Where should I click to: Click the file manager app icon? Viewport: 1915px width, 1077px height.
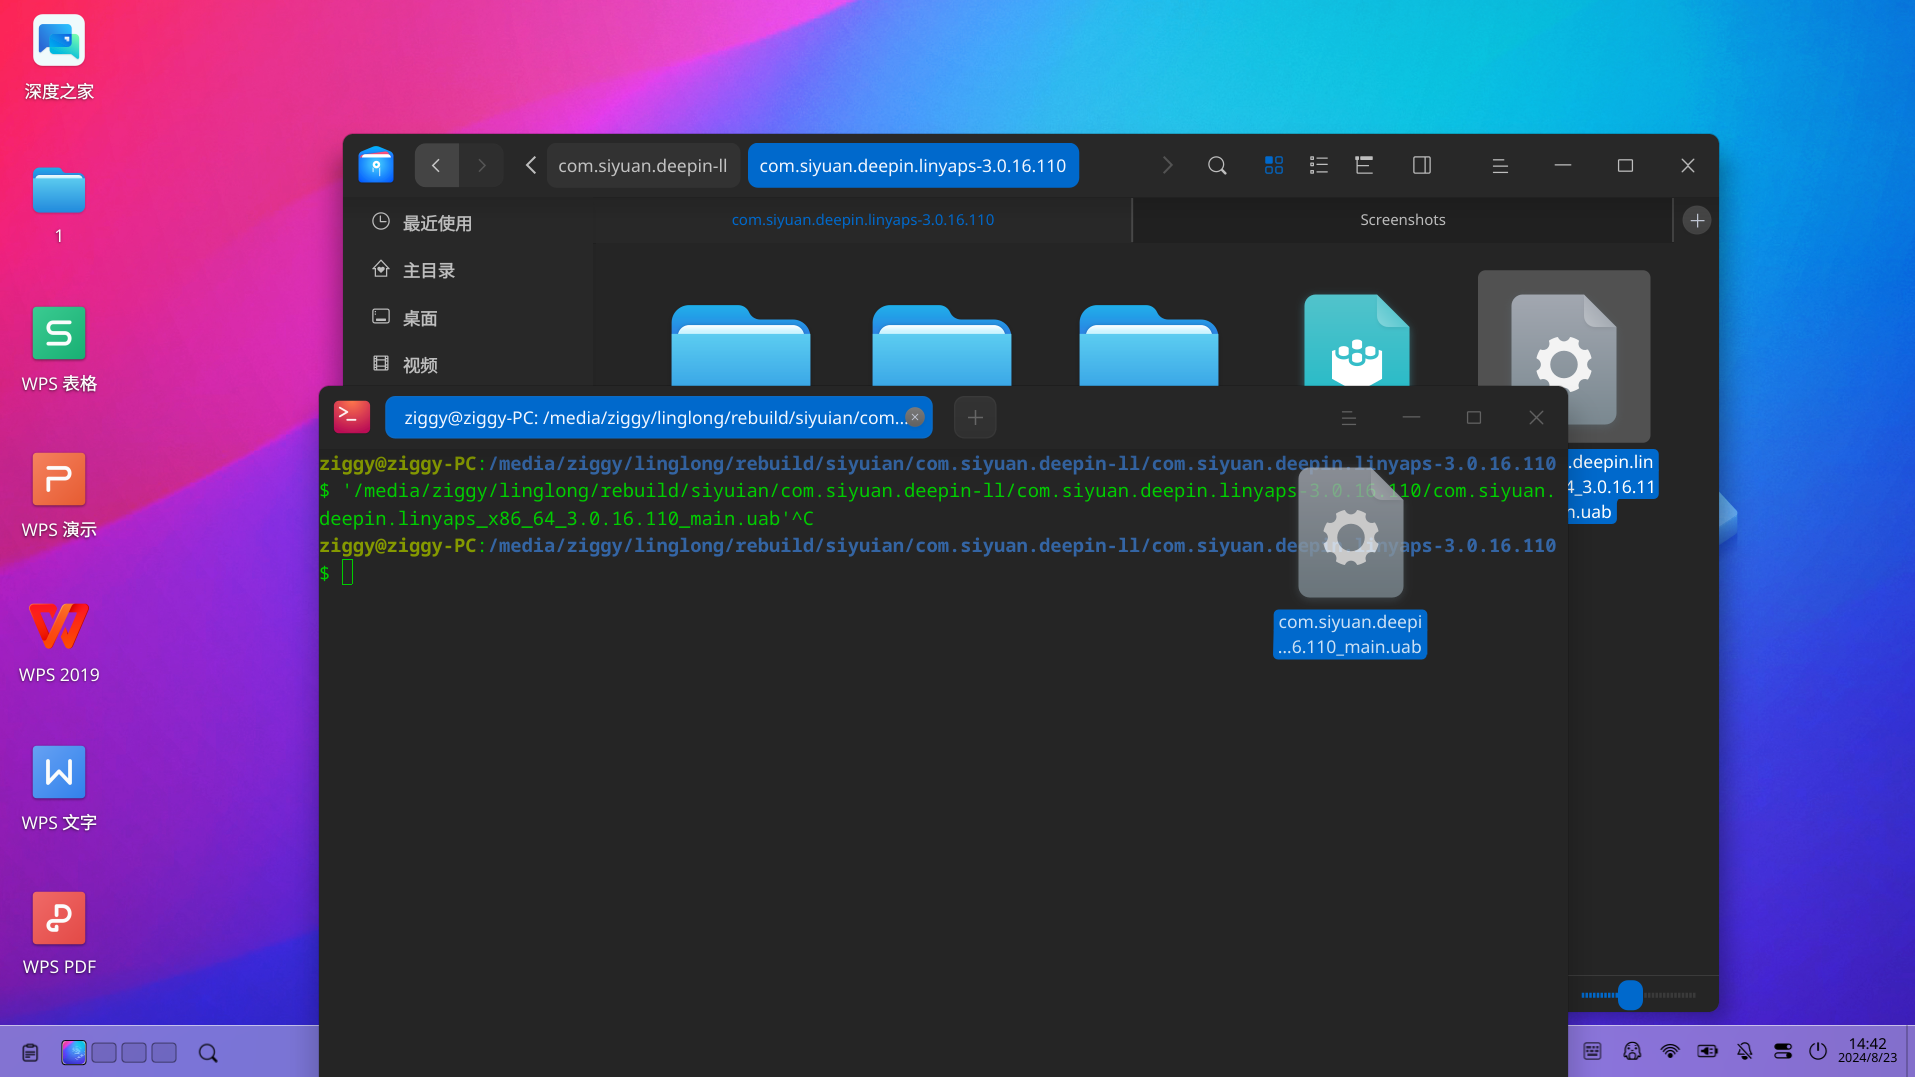(x=376, y=165)
